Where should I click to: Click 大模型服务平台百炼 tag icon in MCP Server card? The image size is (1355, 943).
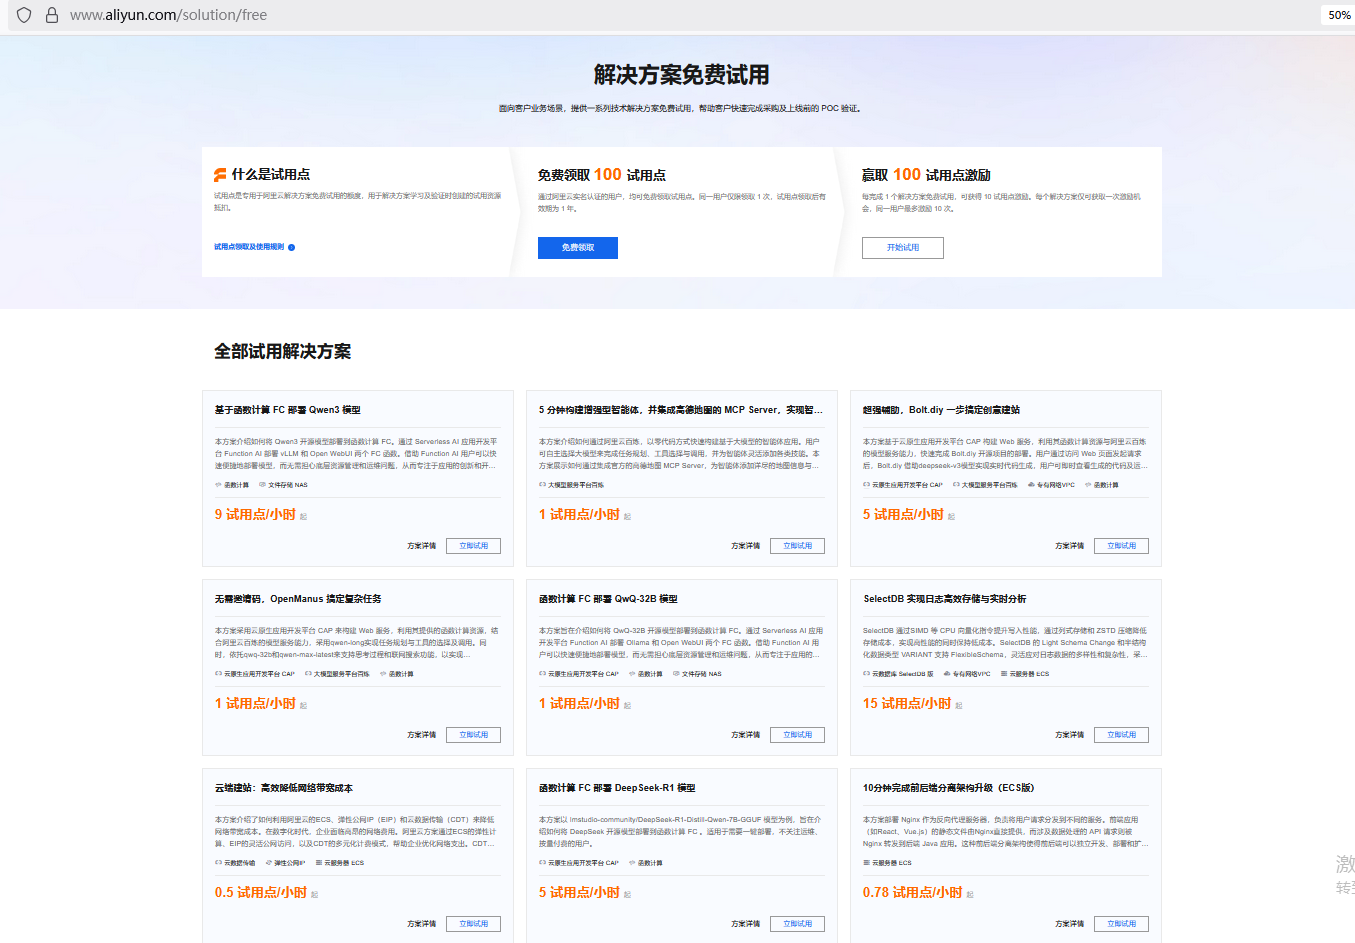coord(542,485)
